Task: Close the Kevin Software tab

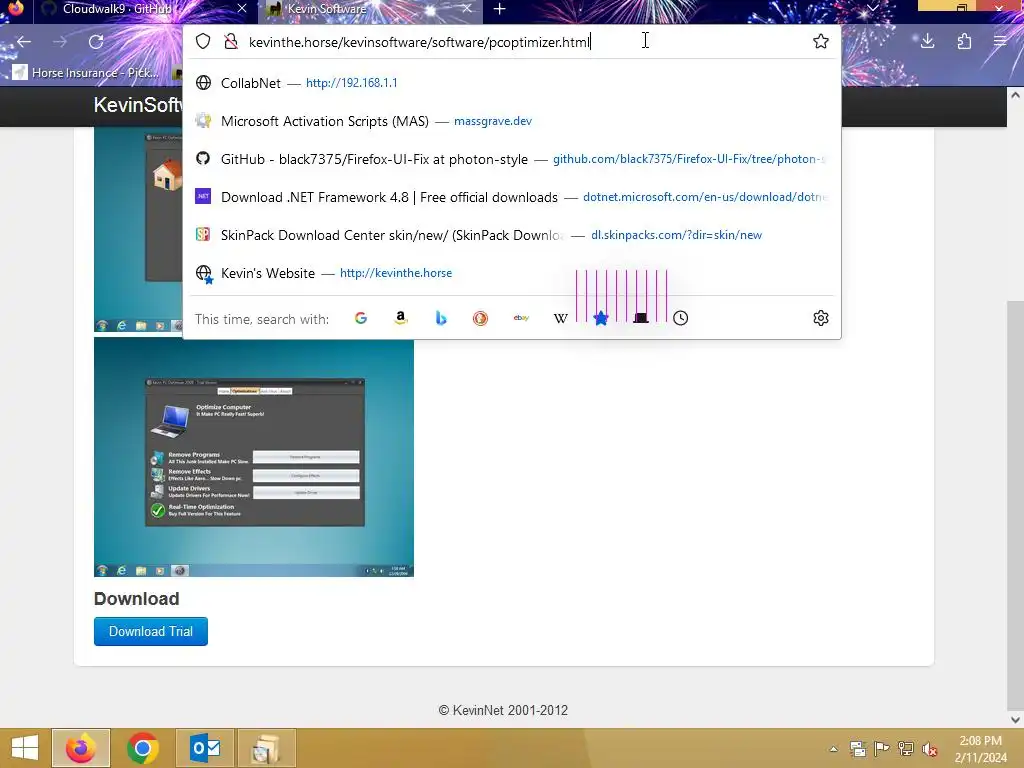Action: (x=466, y=9)
